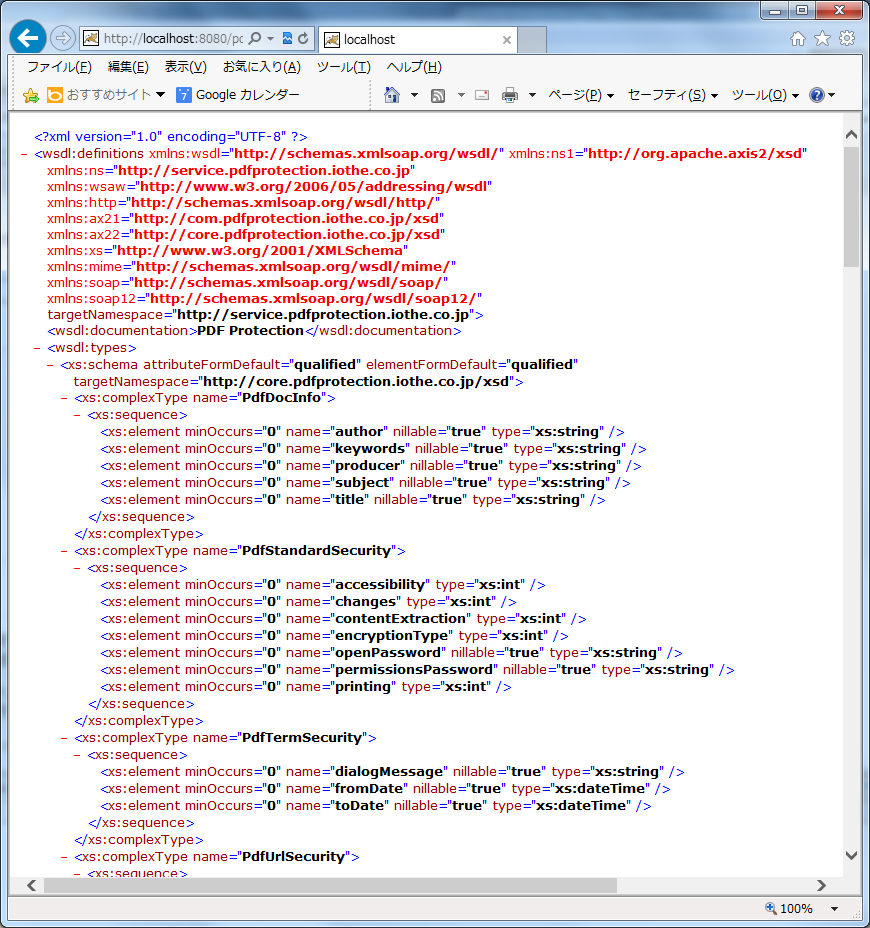Image resolution: width=870 pixels, height=928 pixels.
Task: Click the vertical scrollbar down arrow
Action: [x=852, y=855]
